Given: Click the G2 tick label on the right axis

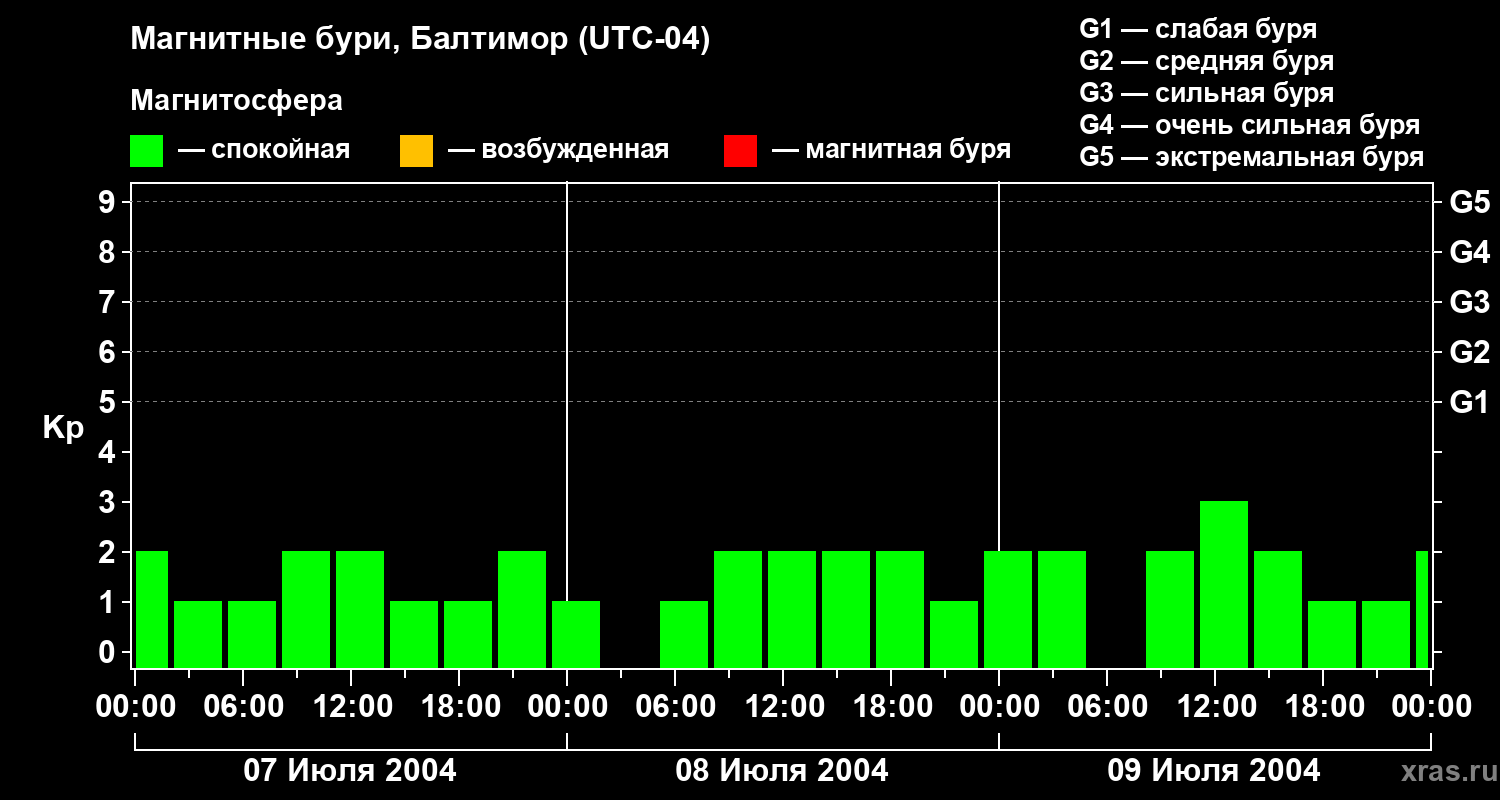Looking at the screenshot, I should coord(1470,352).
